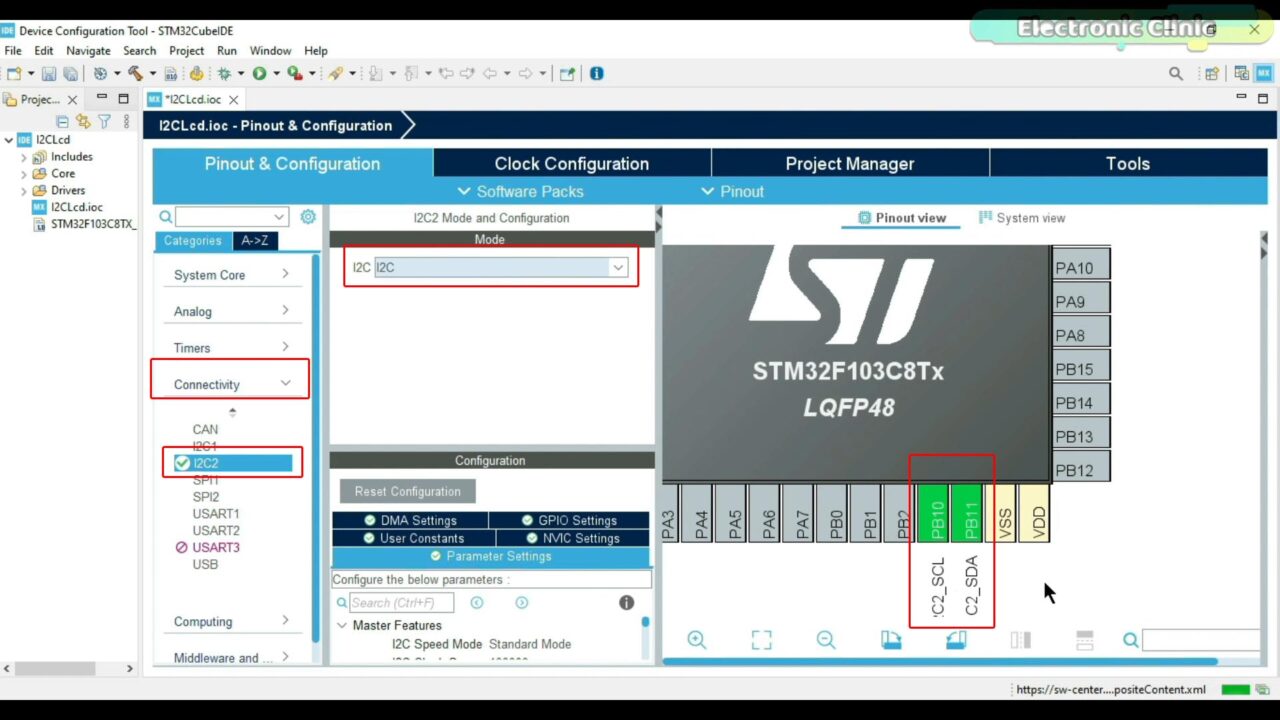Click the blue Information toolbar icon
Screen dimensions: 1280x720
click(x=597, y=73)
